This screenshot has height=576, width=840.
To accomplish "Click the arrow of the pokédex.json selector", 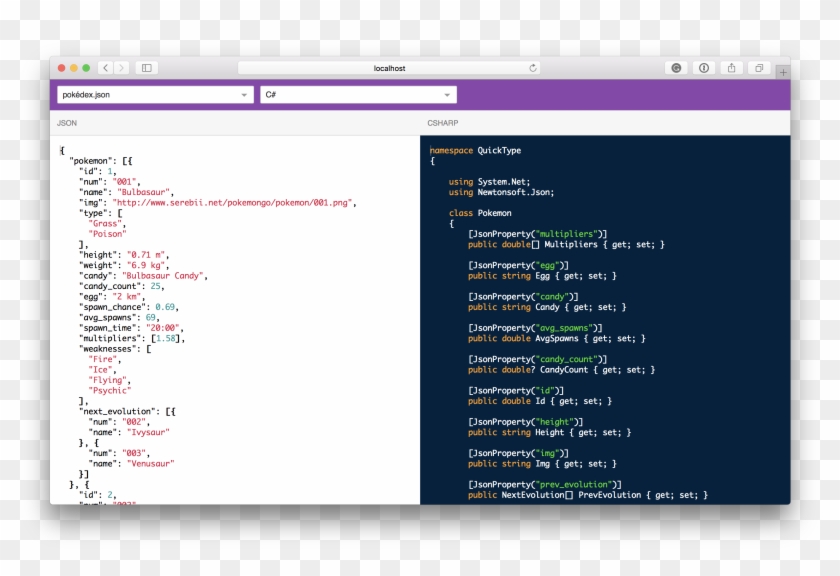I will point(244,95).
